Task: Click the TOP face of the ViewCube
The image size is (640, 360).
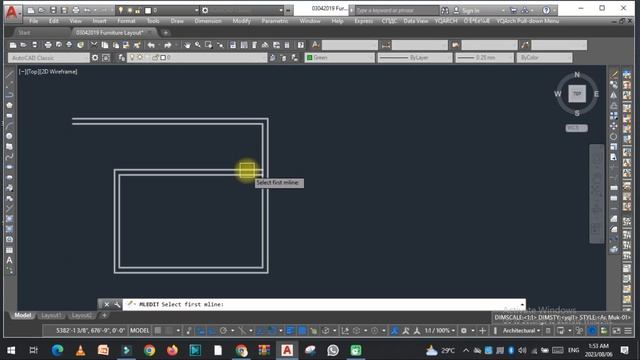Action: 577,93
